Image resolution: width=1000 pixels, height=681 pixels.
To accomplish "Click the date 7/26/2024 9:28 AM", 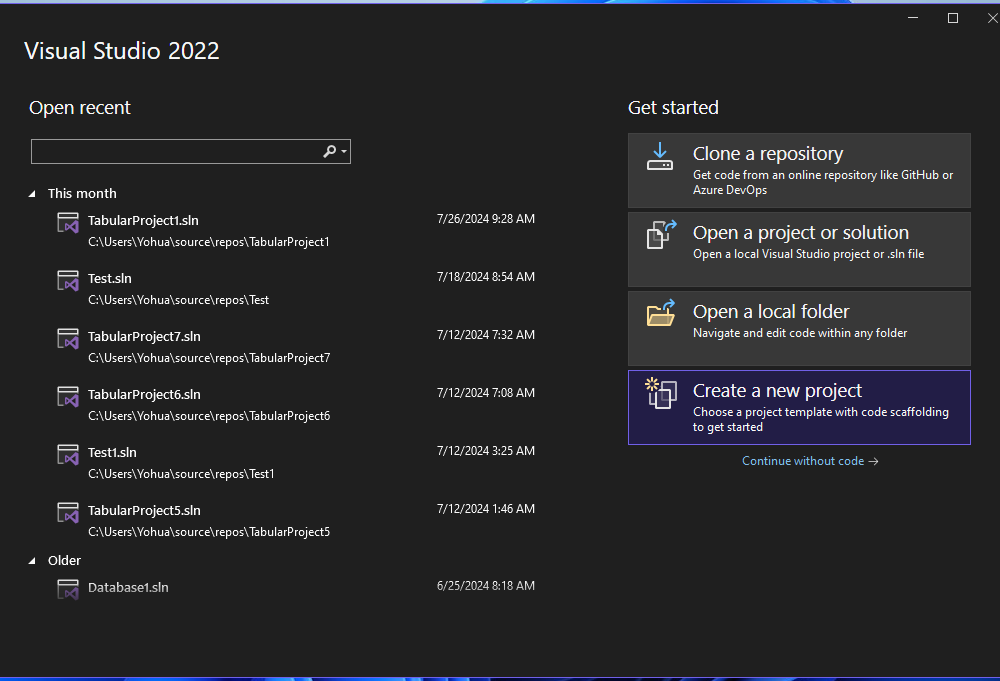I will pos(486,219).
